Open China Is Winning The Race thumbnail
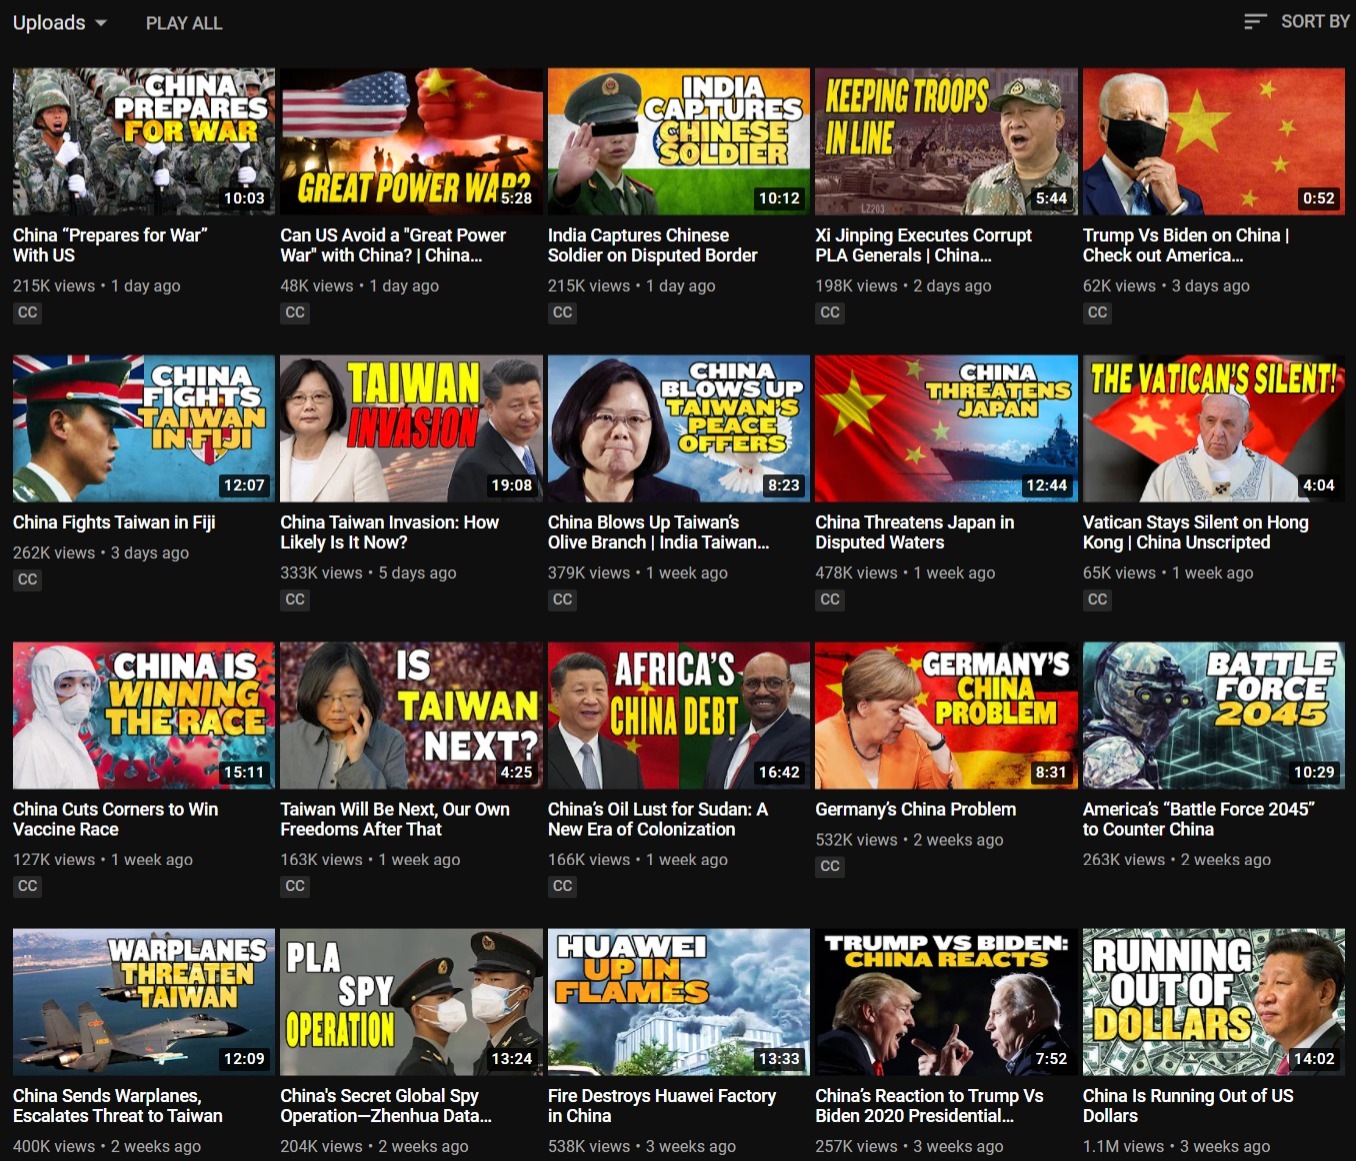Image resolution: width=1356 pixels, height=1161 pixels. pyautogui.click(x=144, y=715)
